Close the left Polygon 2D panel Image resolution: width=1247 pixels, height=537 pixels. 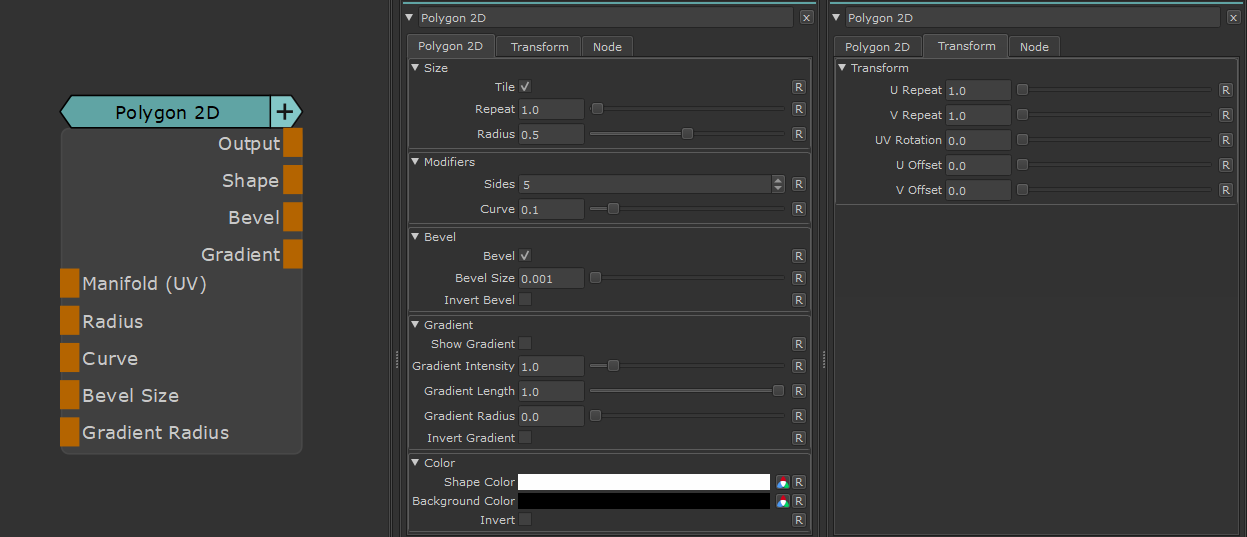(x=806, y=18)
